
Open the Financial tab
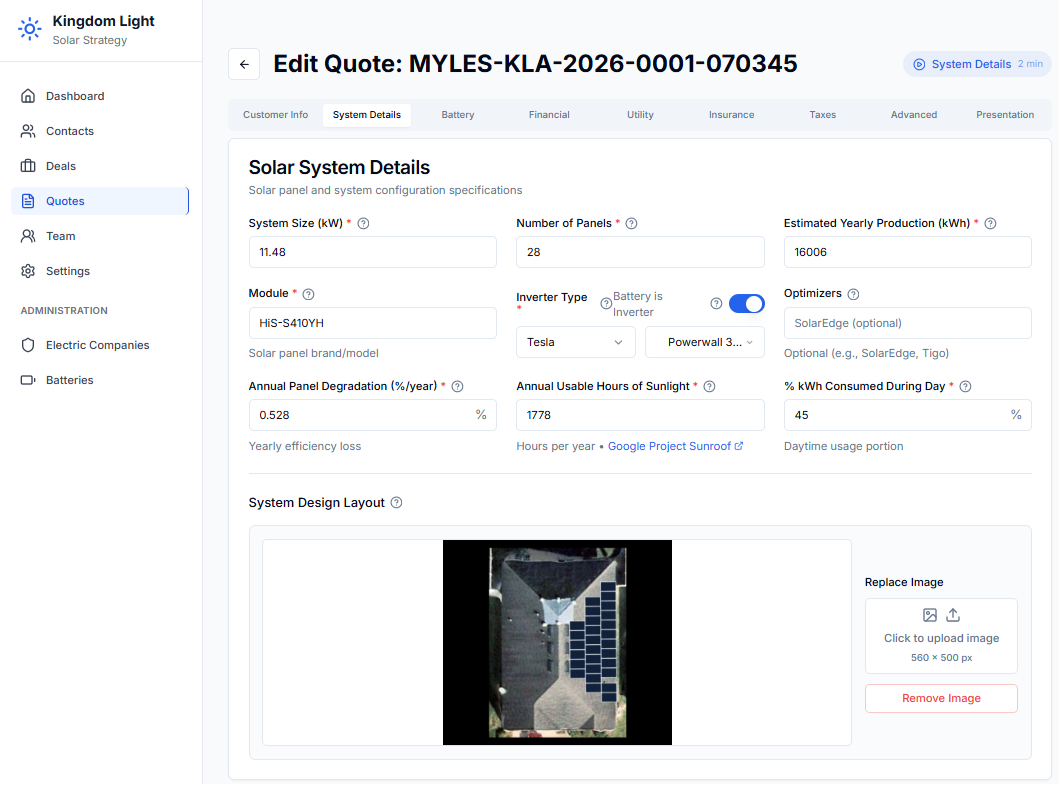pos(549,115)
